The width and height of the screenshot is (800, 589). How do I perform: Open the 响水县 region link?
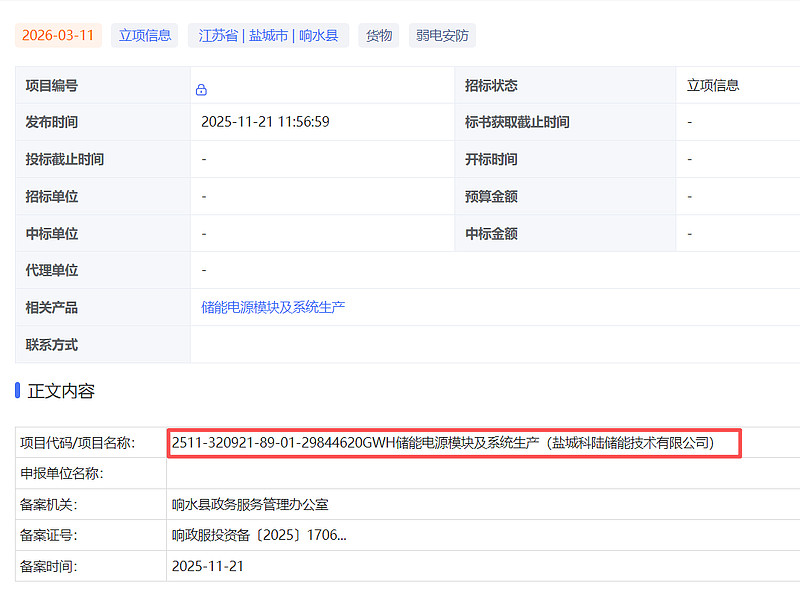coord(318,35)
